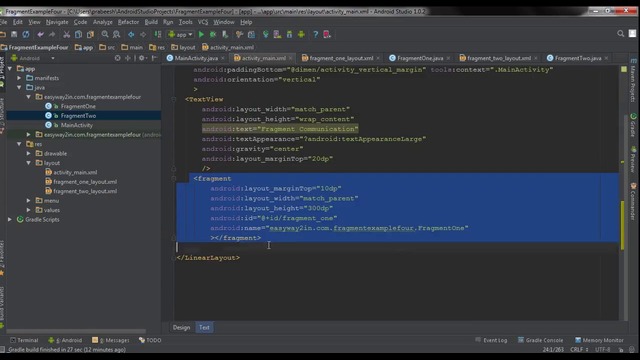Click the Redo arrow icon
Viewport: 640px width, 360px height.
tap(52, 35)
